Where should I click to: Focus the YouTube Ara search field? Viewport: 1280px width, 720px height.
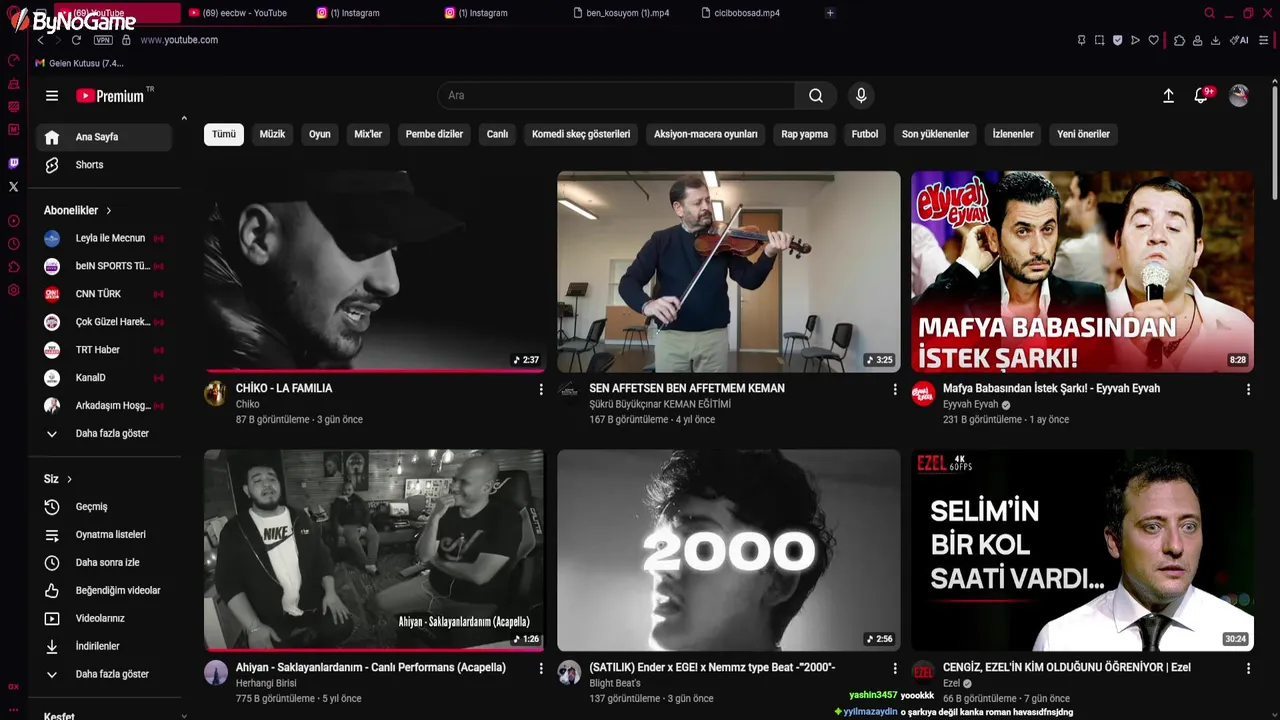pos(616,96)
